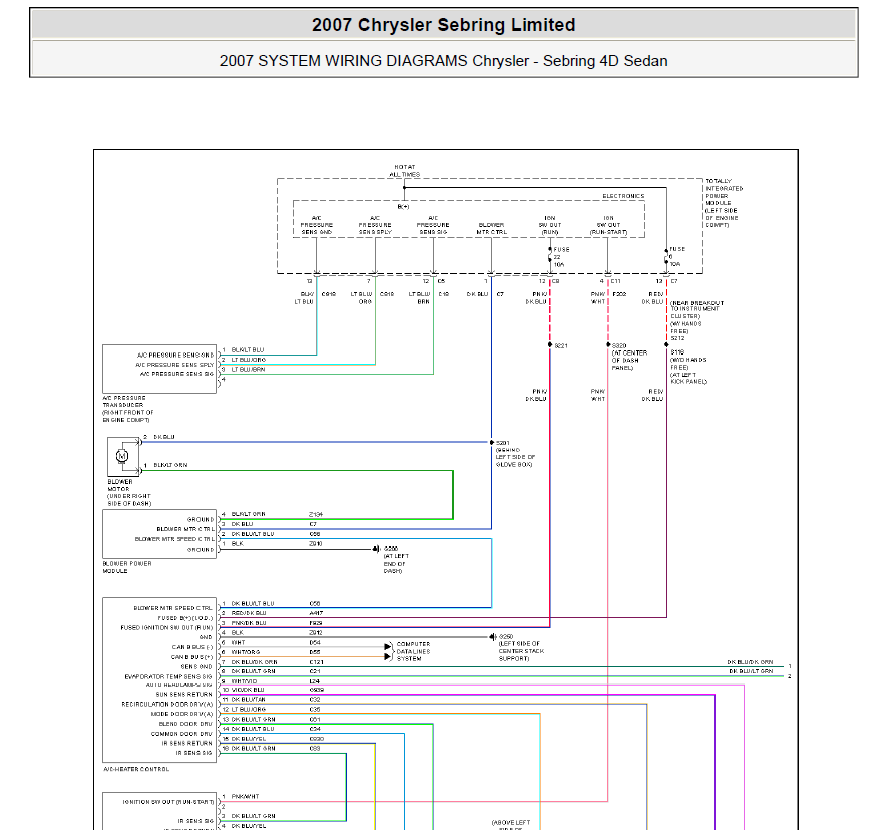Click the 'Z910' circuit code
Image resolution: width=875 pixels, height=830 pixels.
point(315,544)
